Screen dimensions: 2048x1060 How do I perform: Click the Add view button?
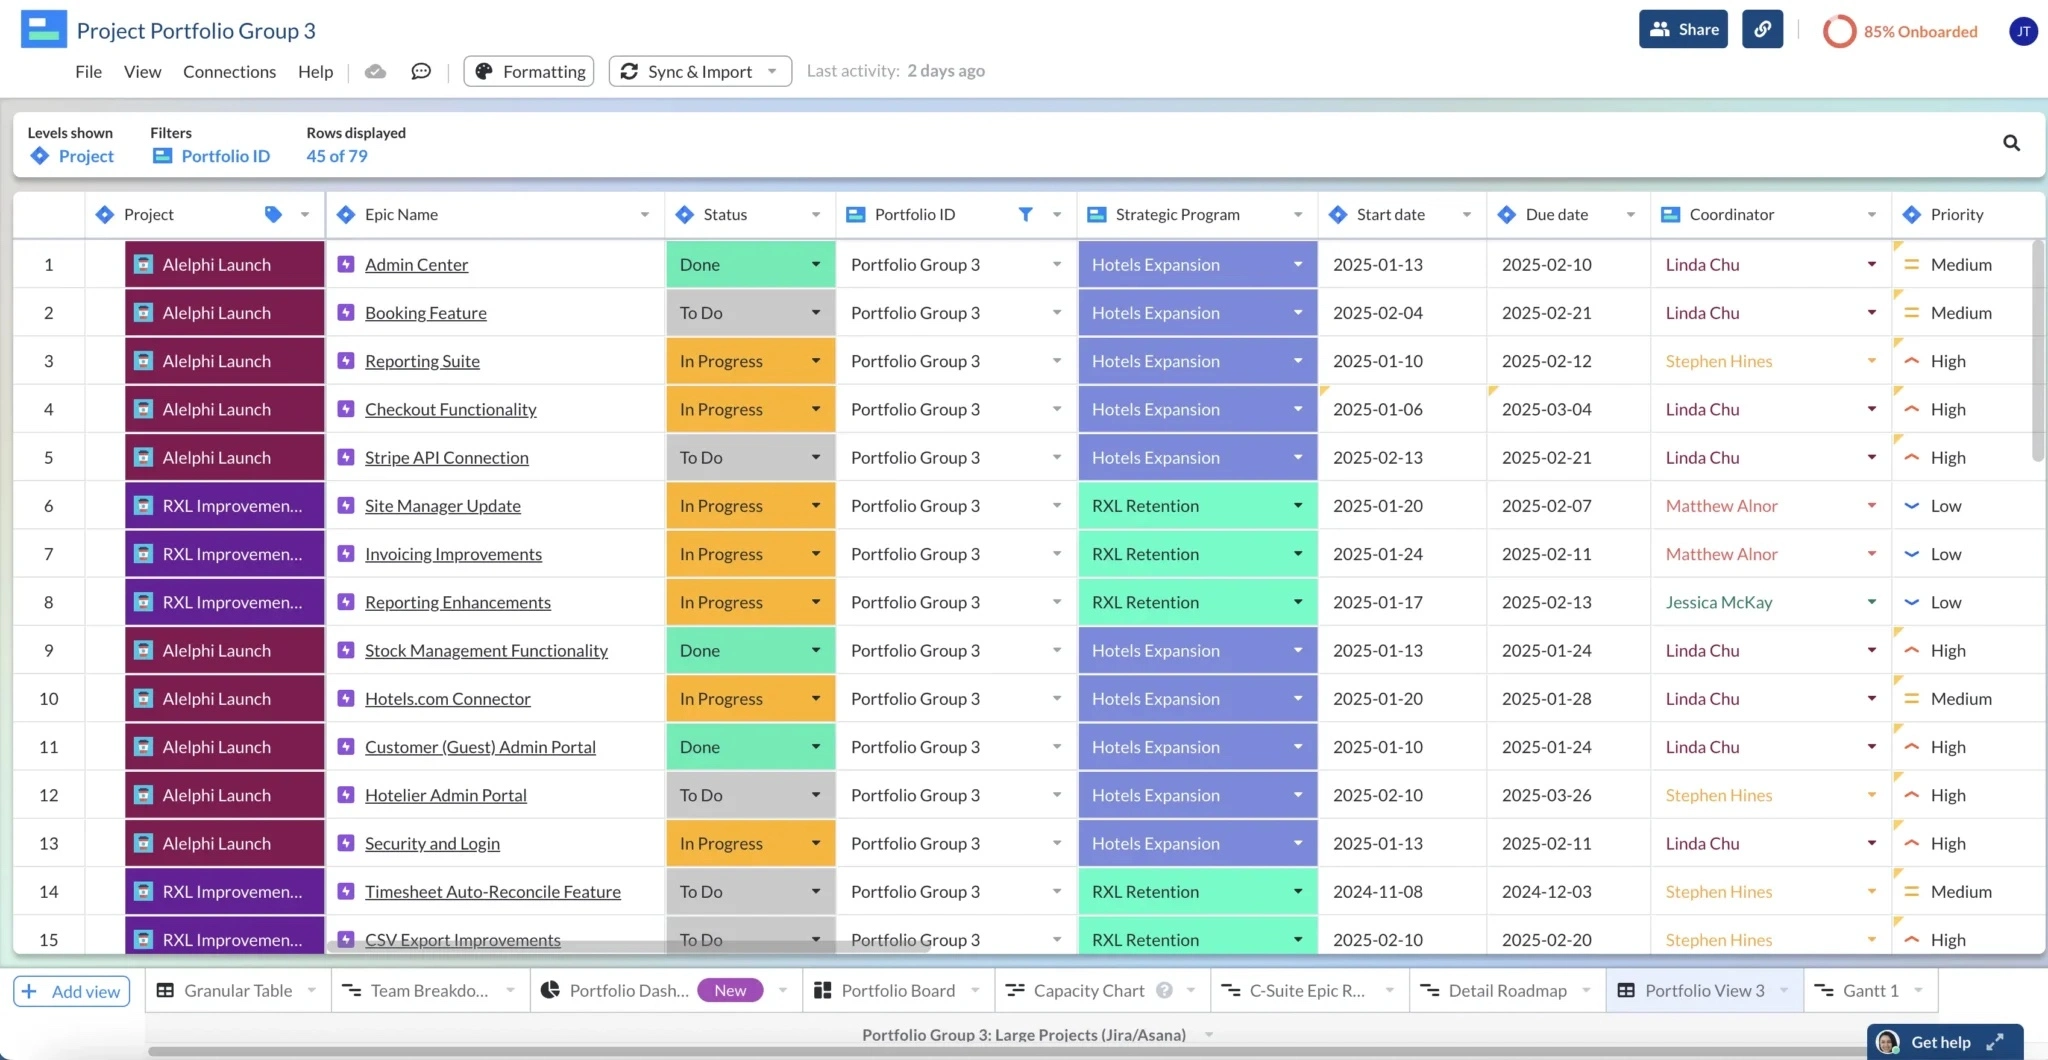tap(72, 991)
